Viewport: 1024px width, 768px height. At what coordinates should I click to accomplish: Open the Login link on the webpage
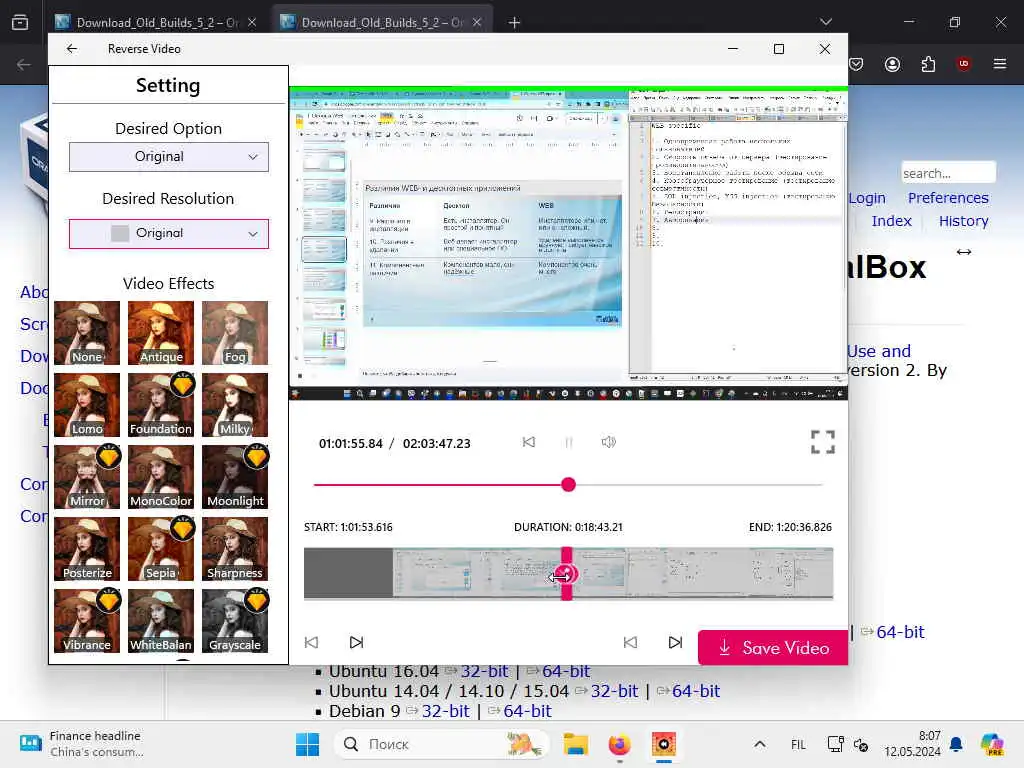[x=867, y=198]
